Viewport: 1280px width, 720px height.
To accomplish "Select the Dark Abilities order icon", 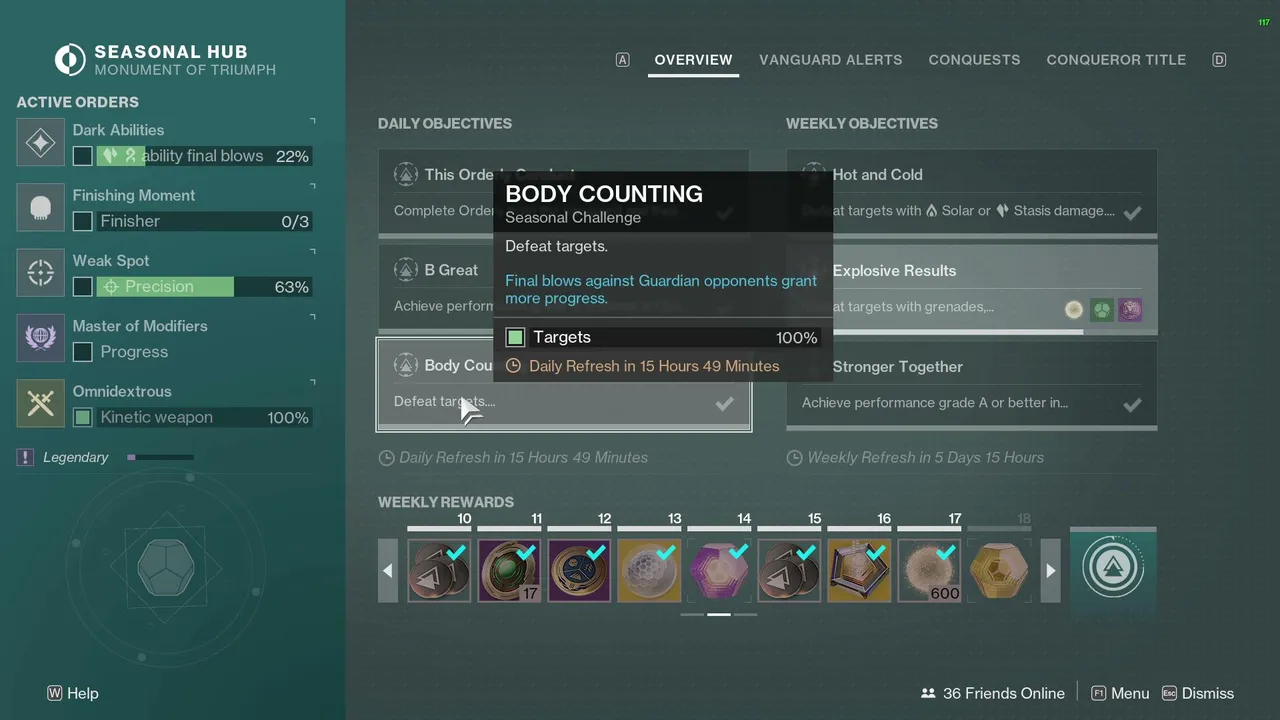I will pyautogui.click(x=40, y=143).
